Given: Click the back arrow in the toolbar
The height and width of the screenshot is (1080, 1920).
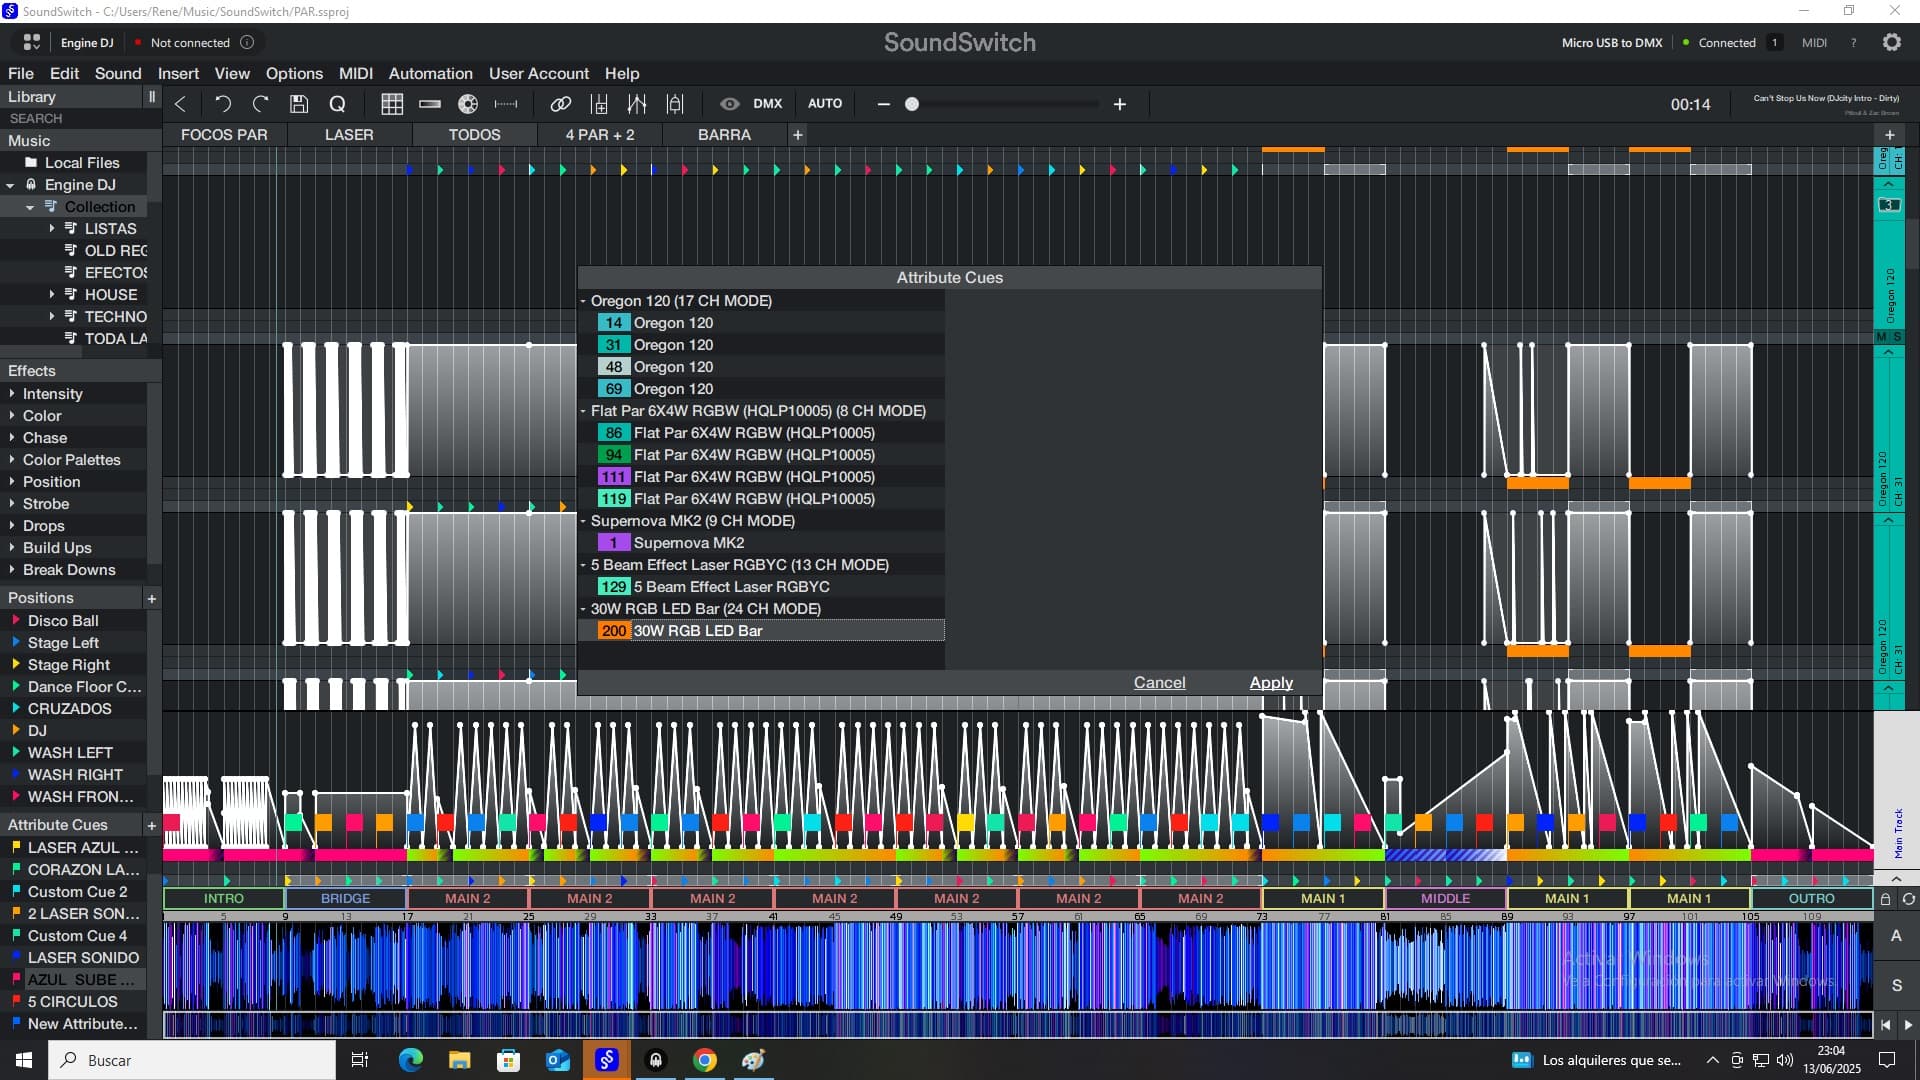Looking at the screenshot, I should (180, 104).
